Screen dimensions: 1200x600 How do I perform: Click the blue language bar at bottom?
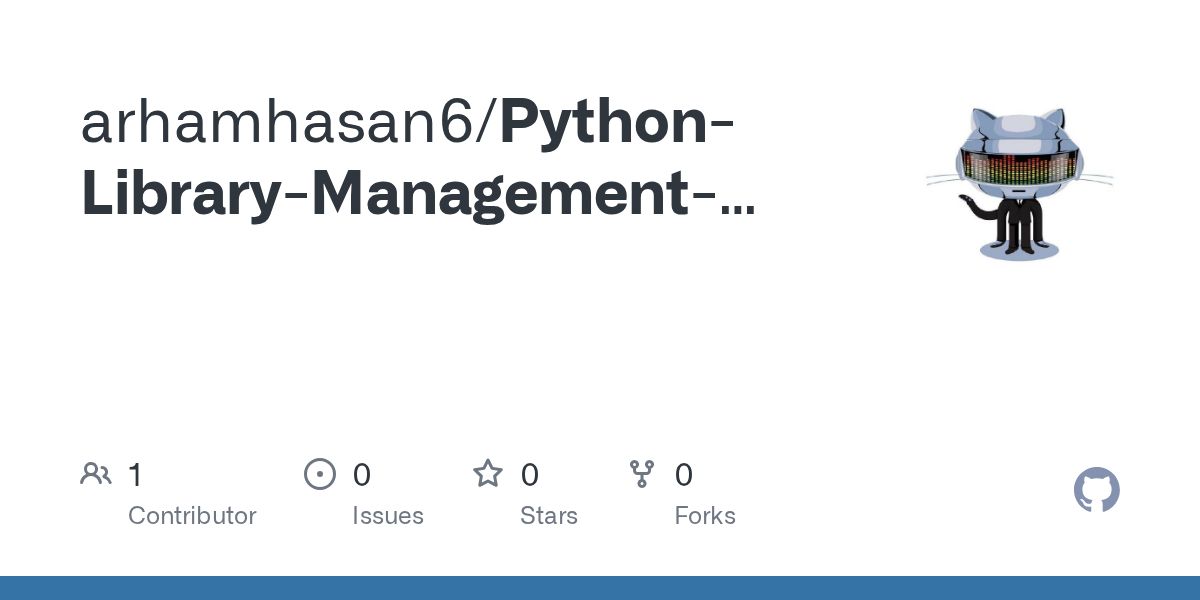[x=600, y=588]
